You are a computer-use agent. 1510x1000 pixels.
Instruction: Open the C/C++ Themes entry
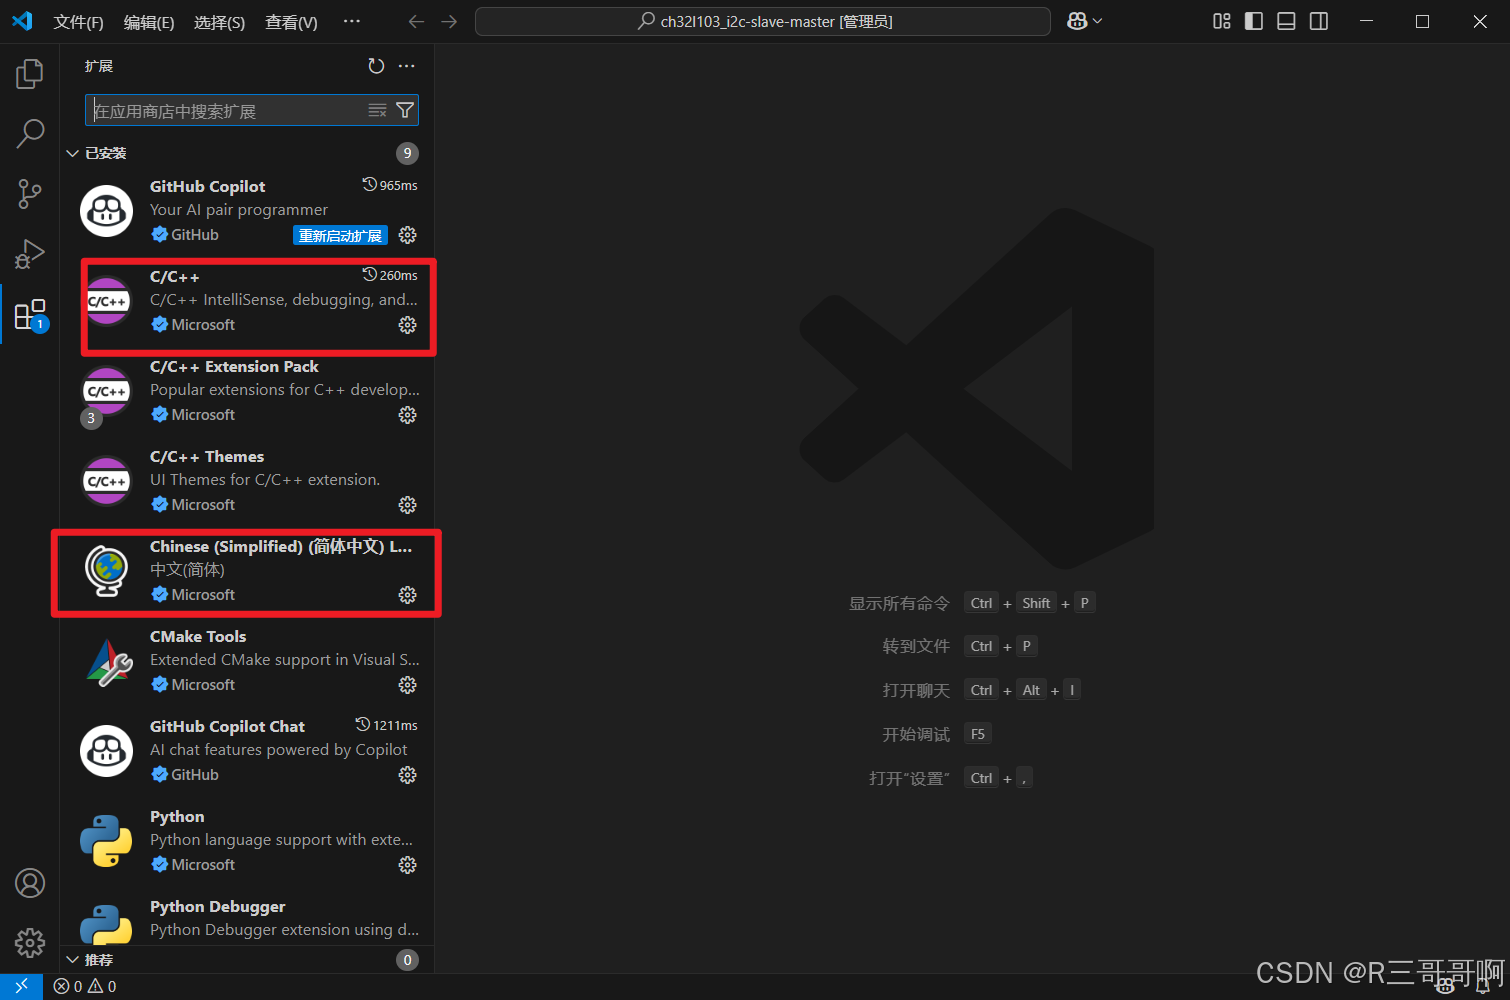(x=247, y=481)
